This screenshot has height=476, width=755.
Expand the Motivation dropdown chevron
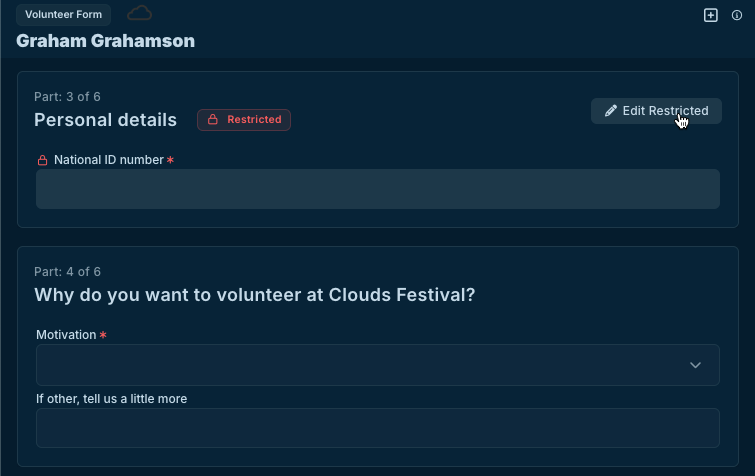696,365
